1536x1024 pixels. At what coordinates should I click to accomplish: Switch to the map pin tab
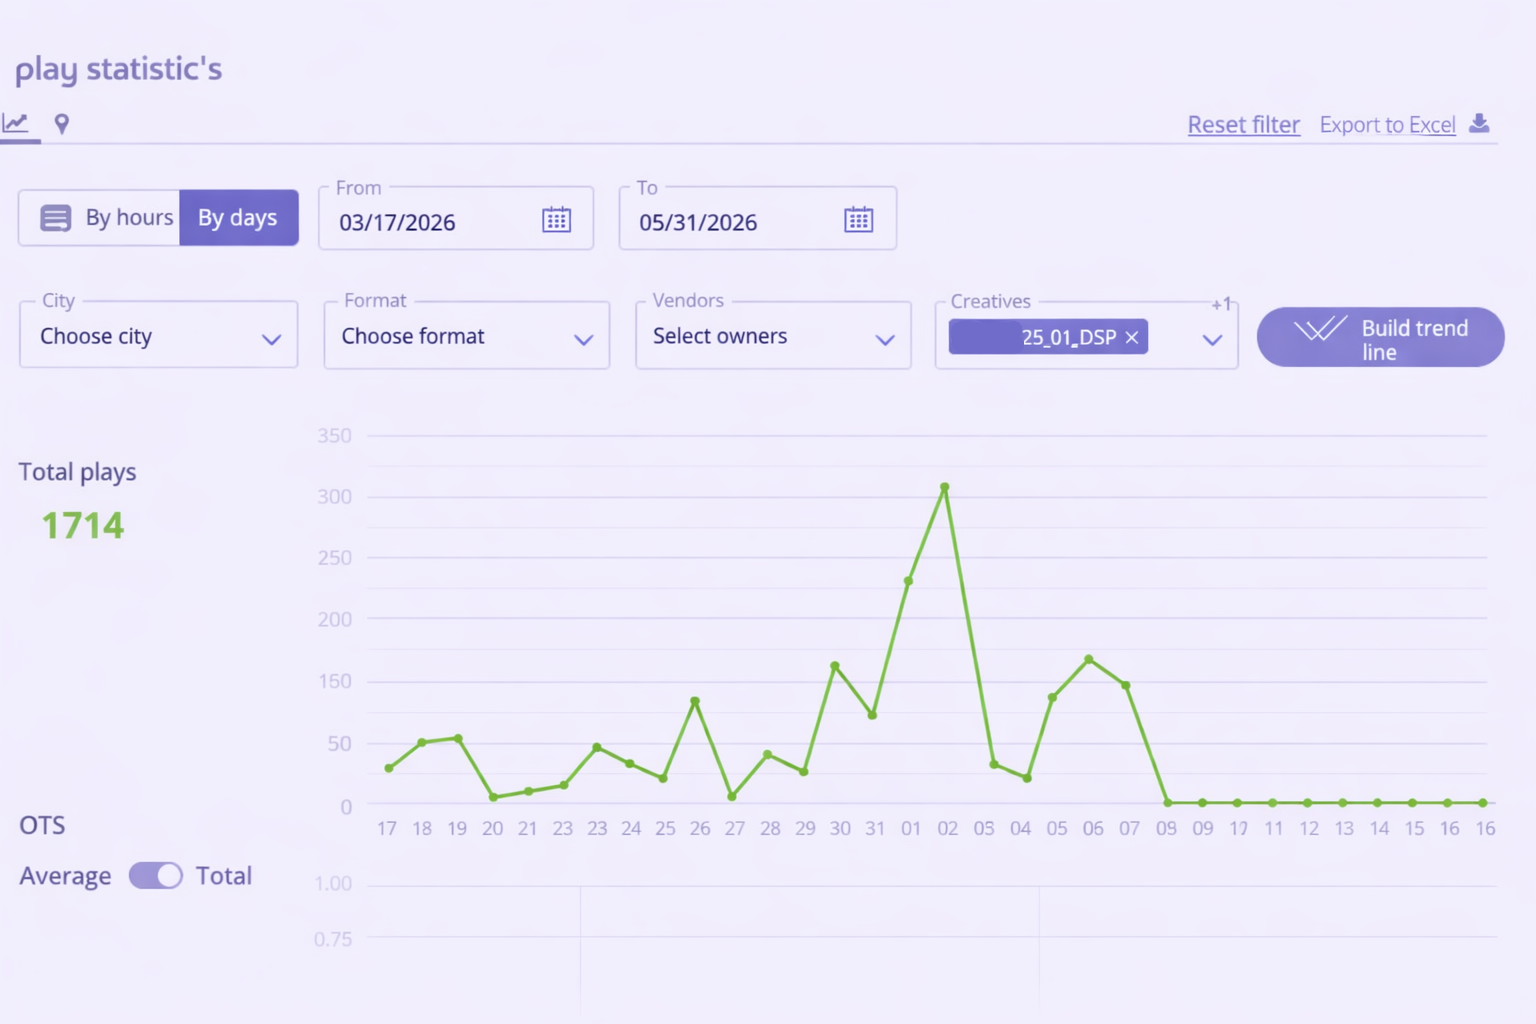[62, 124]
